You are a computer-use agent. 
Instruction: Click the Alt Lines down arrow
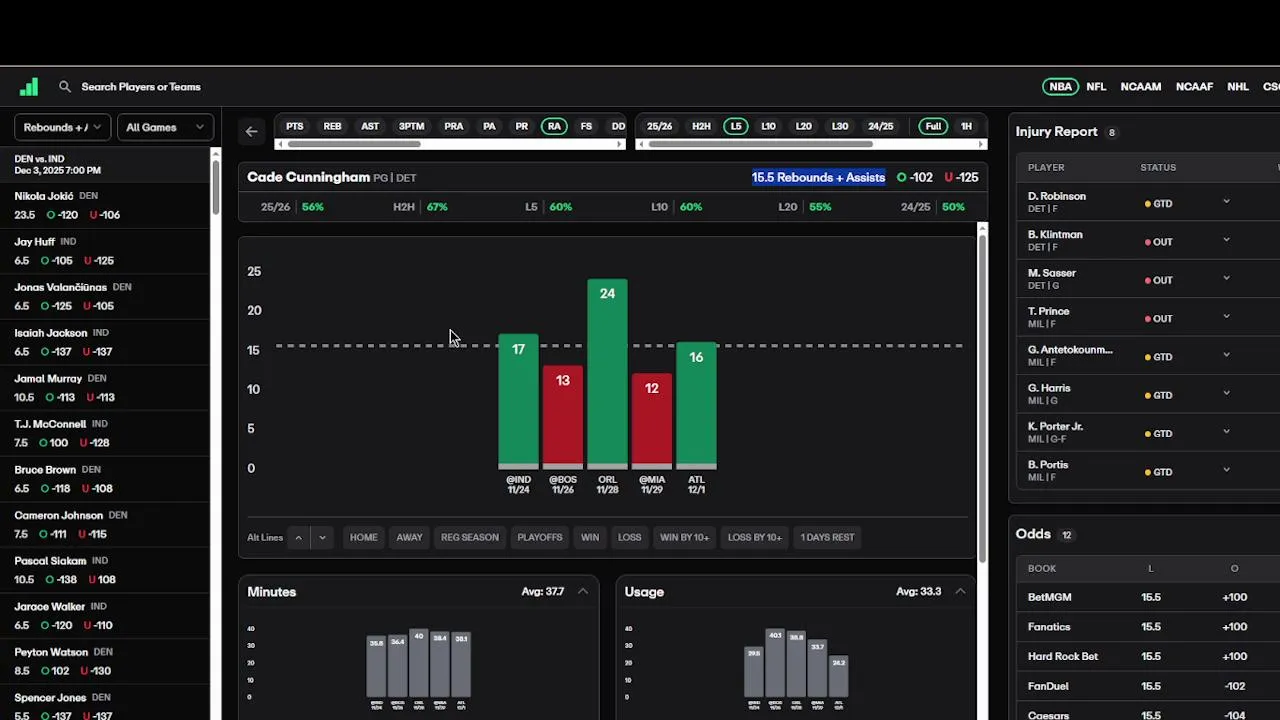pos(322,537)
